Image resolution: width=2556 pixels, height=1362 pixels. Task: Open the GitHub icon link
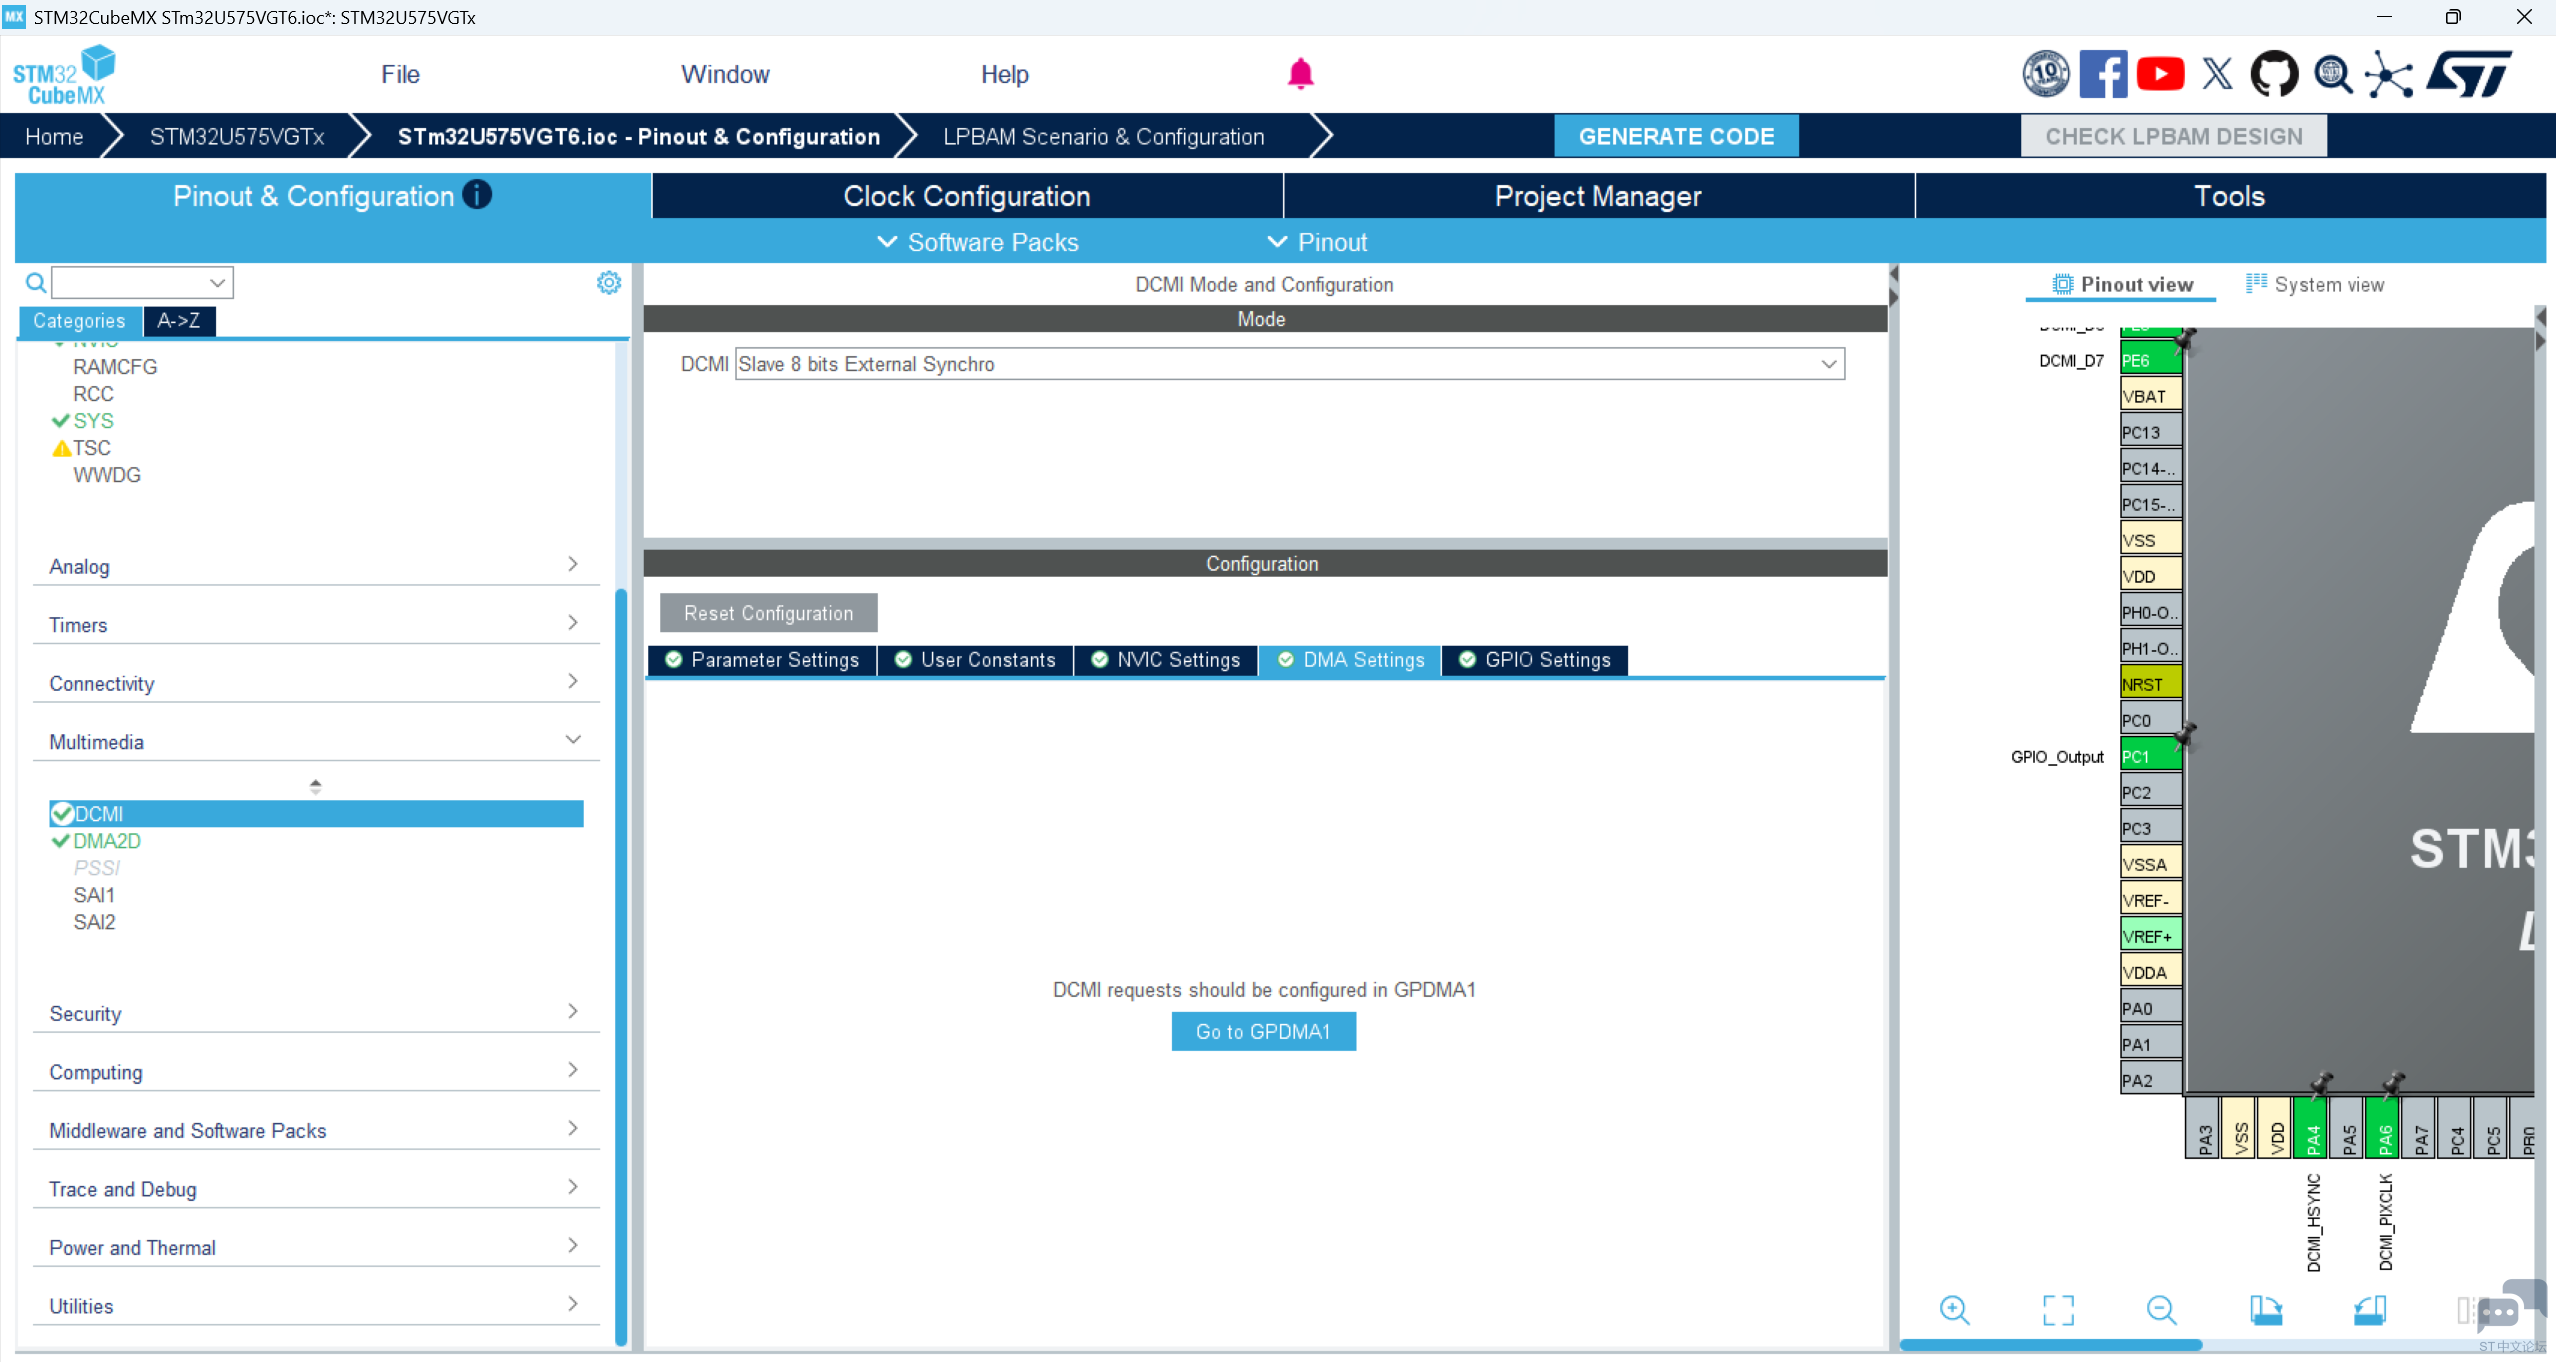click(x=2274, y=74)
